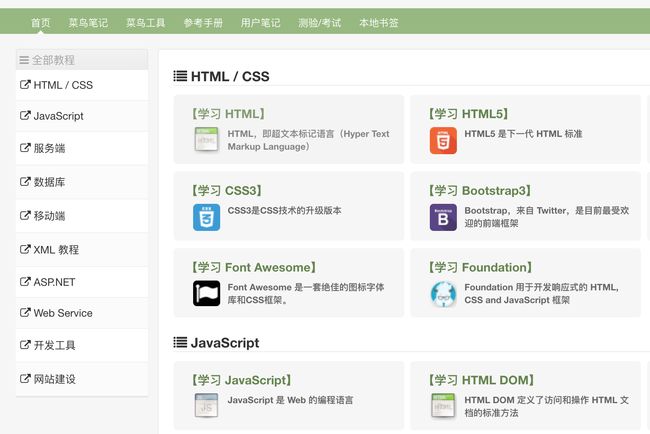Open the 【学习 HTML5】 tutorial title
This screenshot has width=650, height=434.
468,114
